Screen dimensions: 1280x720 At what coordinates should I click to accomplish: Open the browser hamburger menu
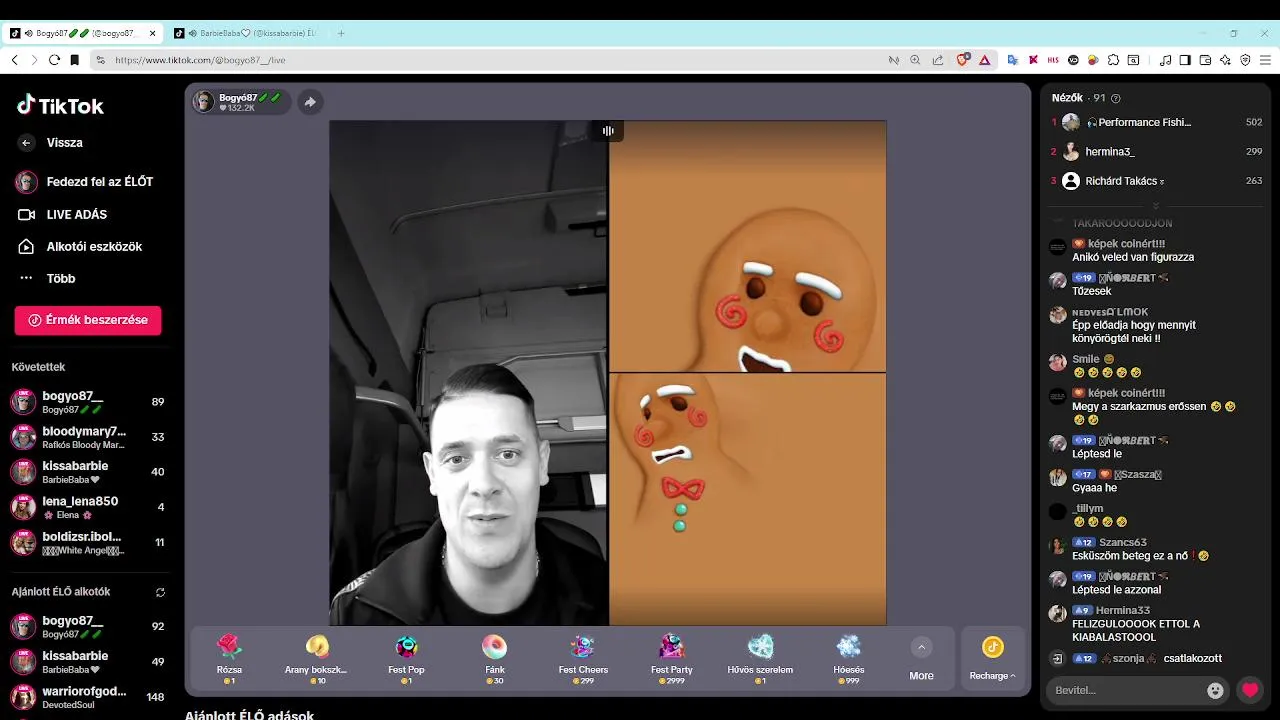pos(1264,60)
